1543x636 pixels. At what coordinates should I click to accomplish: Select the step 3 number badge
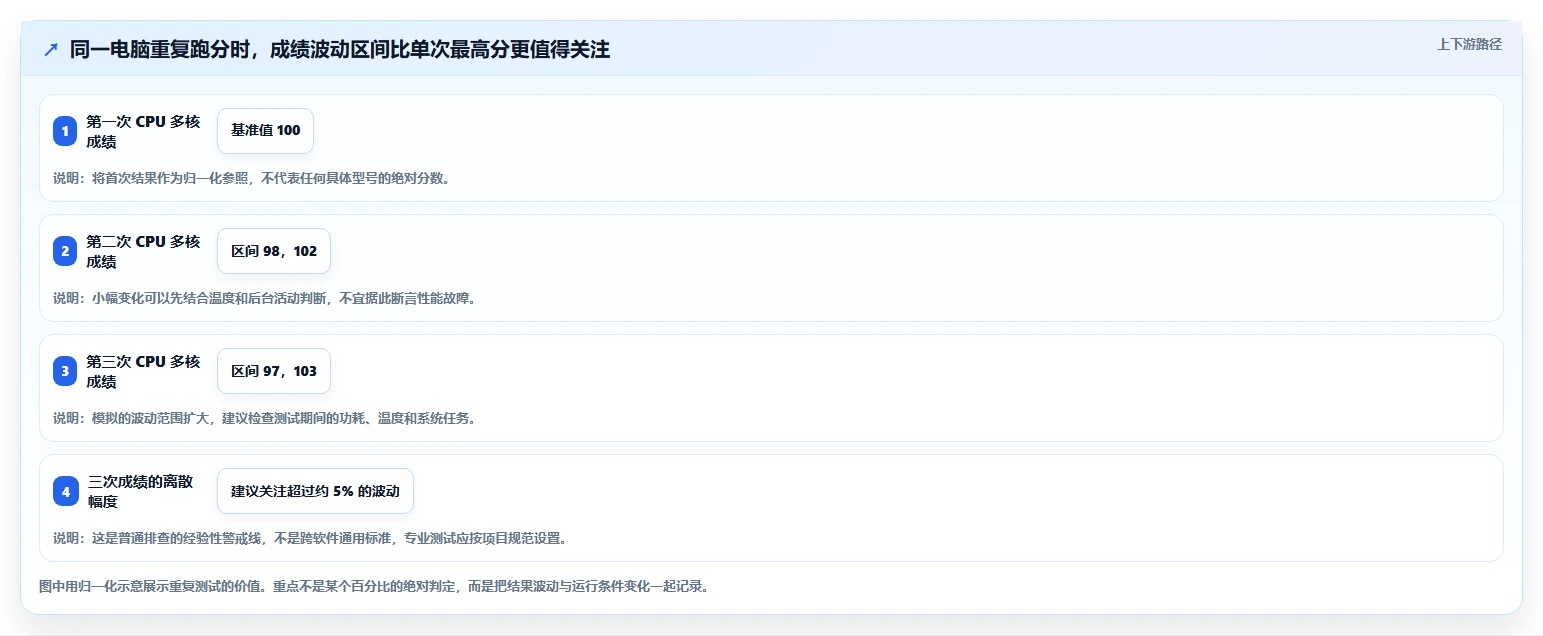point(65,371)
